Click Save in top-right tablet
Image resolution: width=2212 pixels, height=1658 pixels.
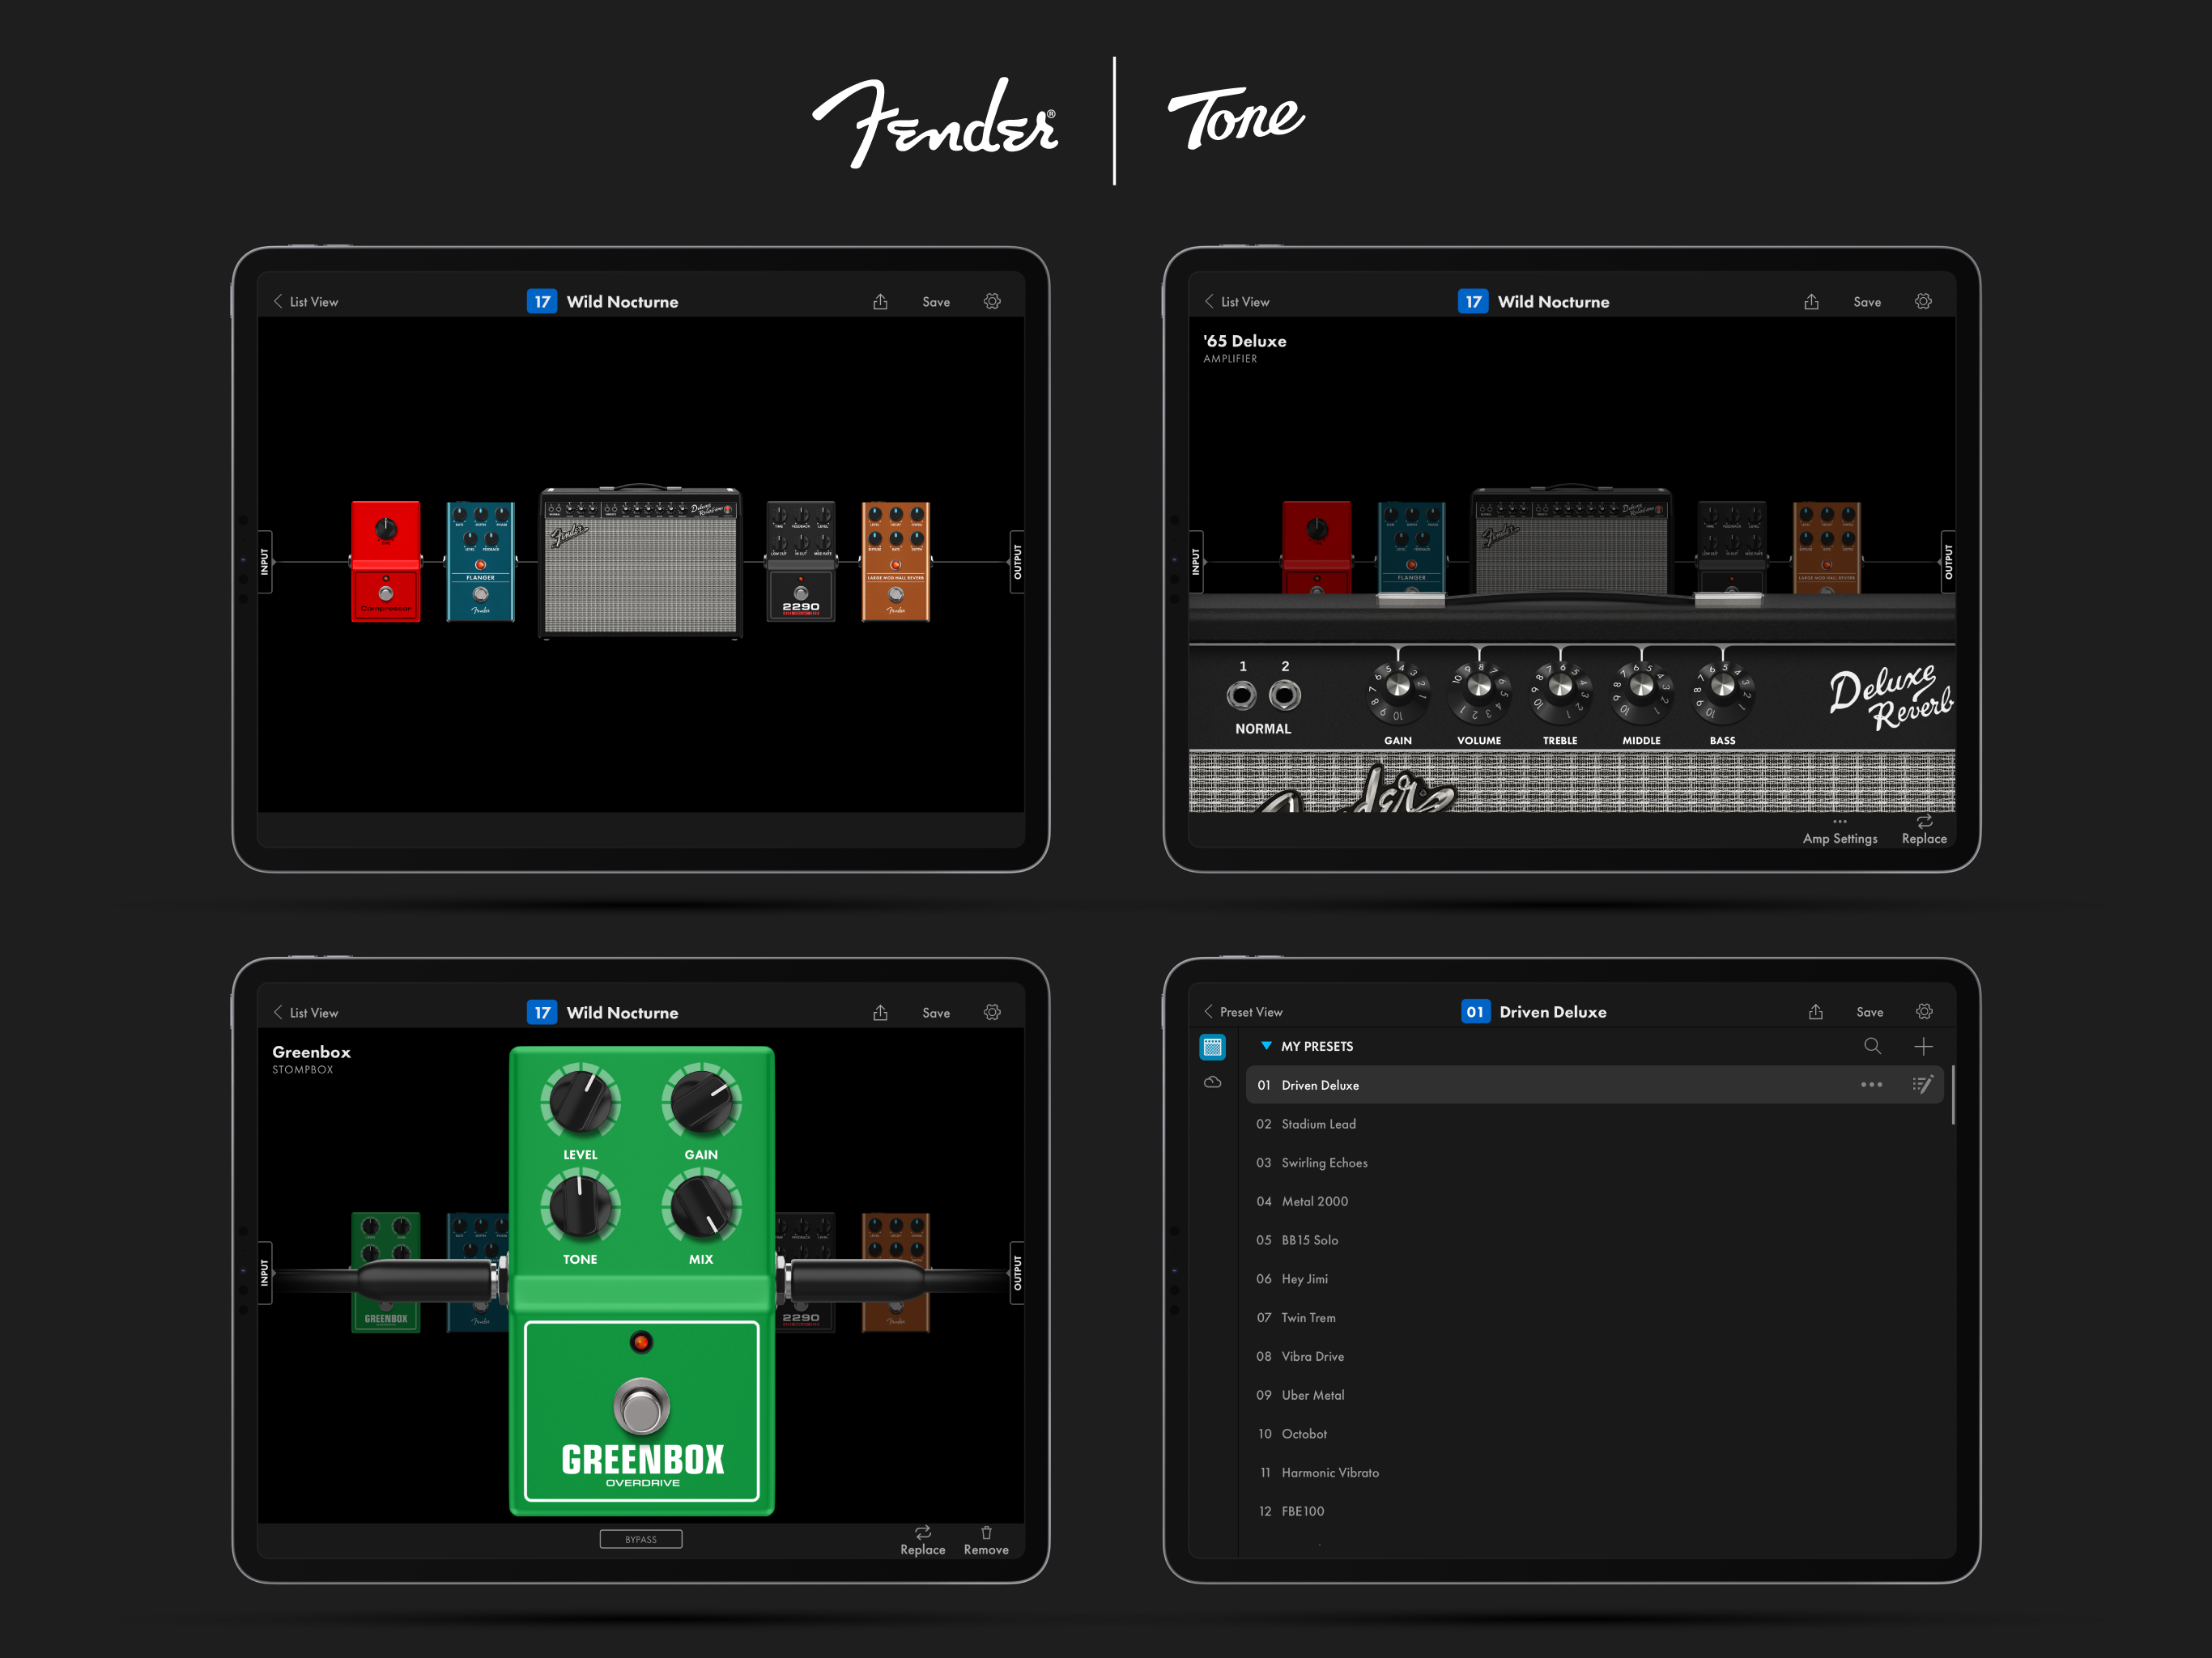coord(1867,301)
